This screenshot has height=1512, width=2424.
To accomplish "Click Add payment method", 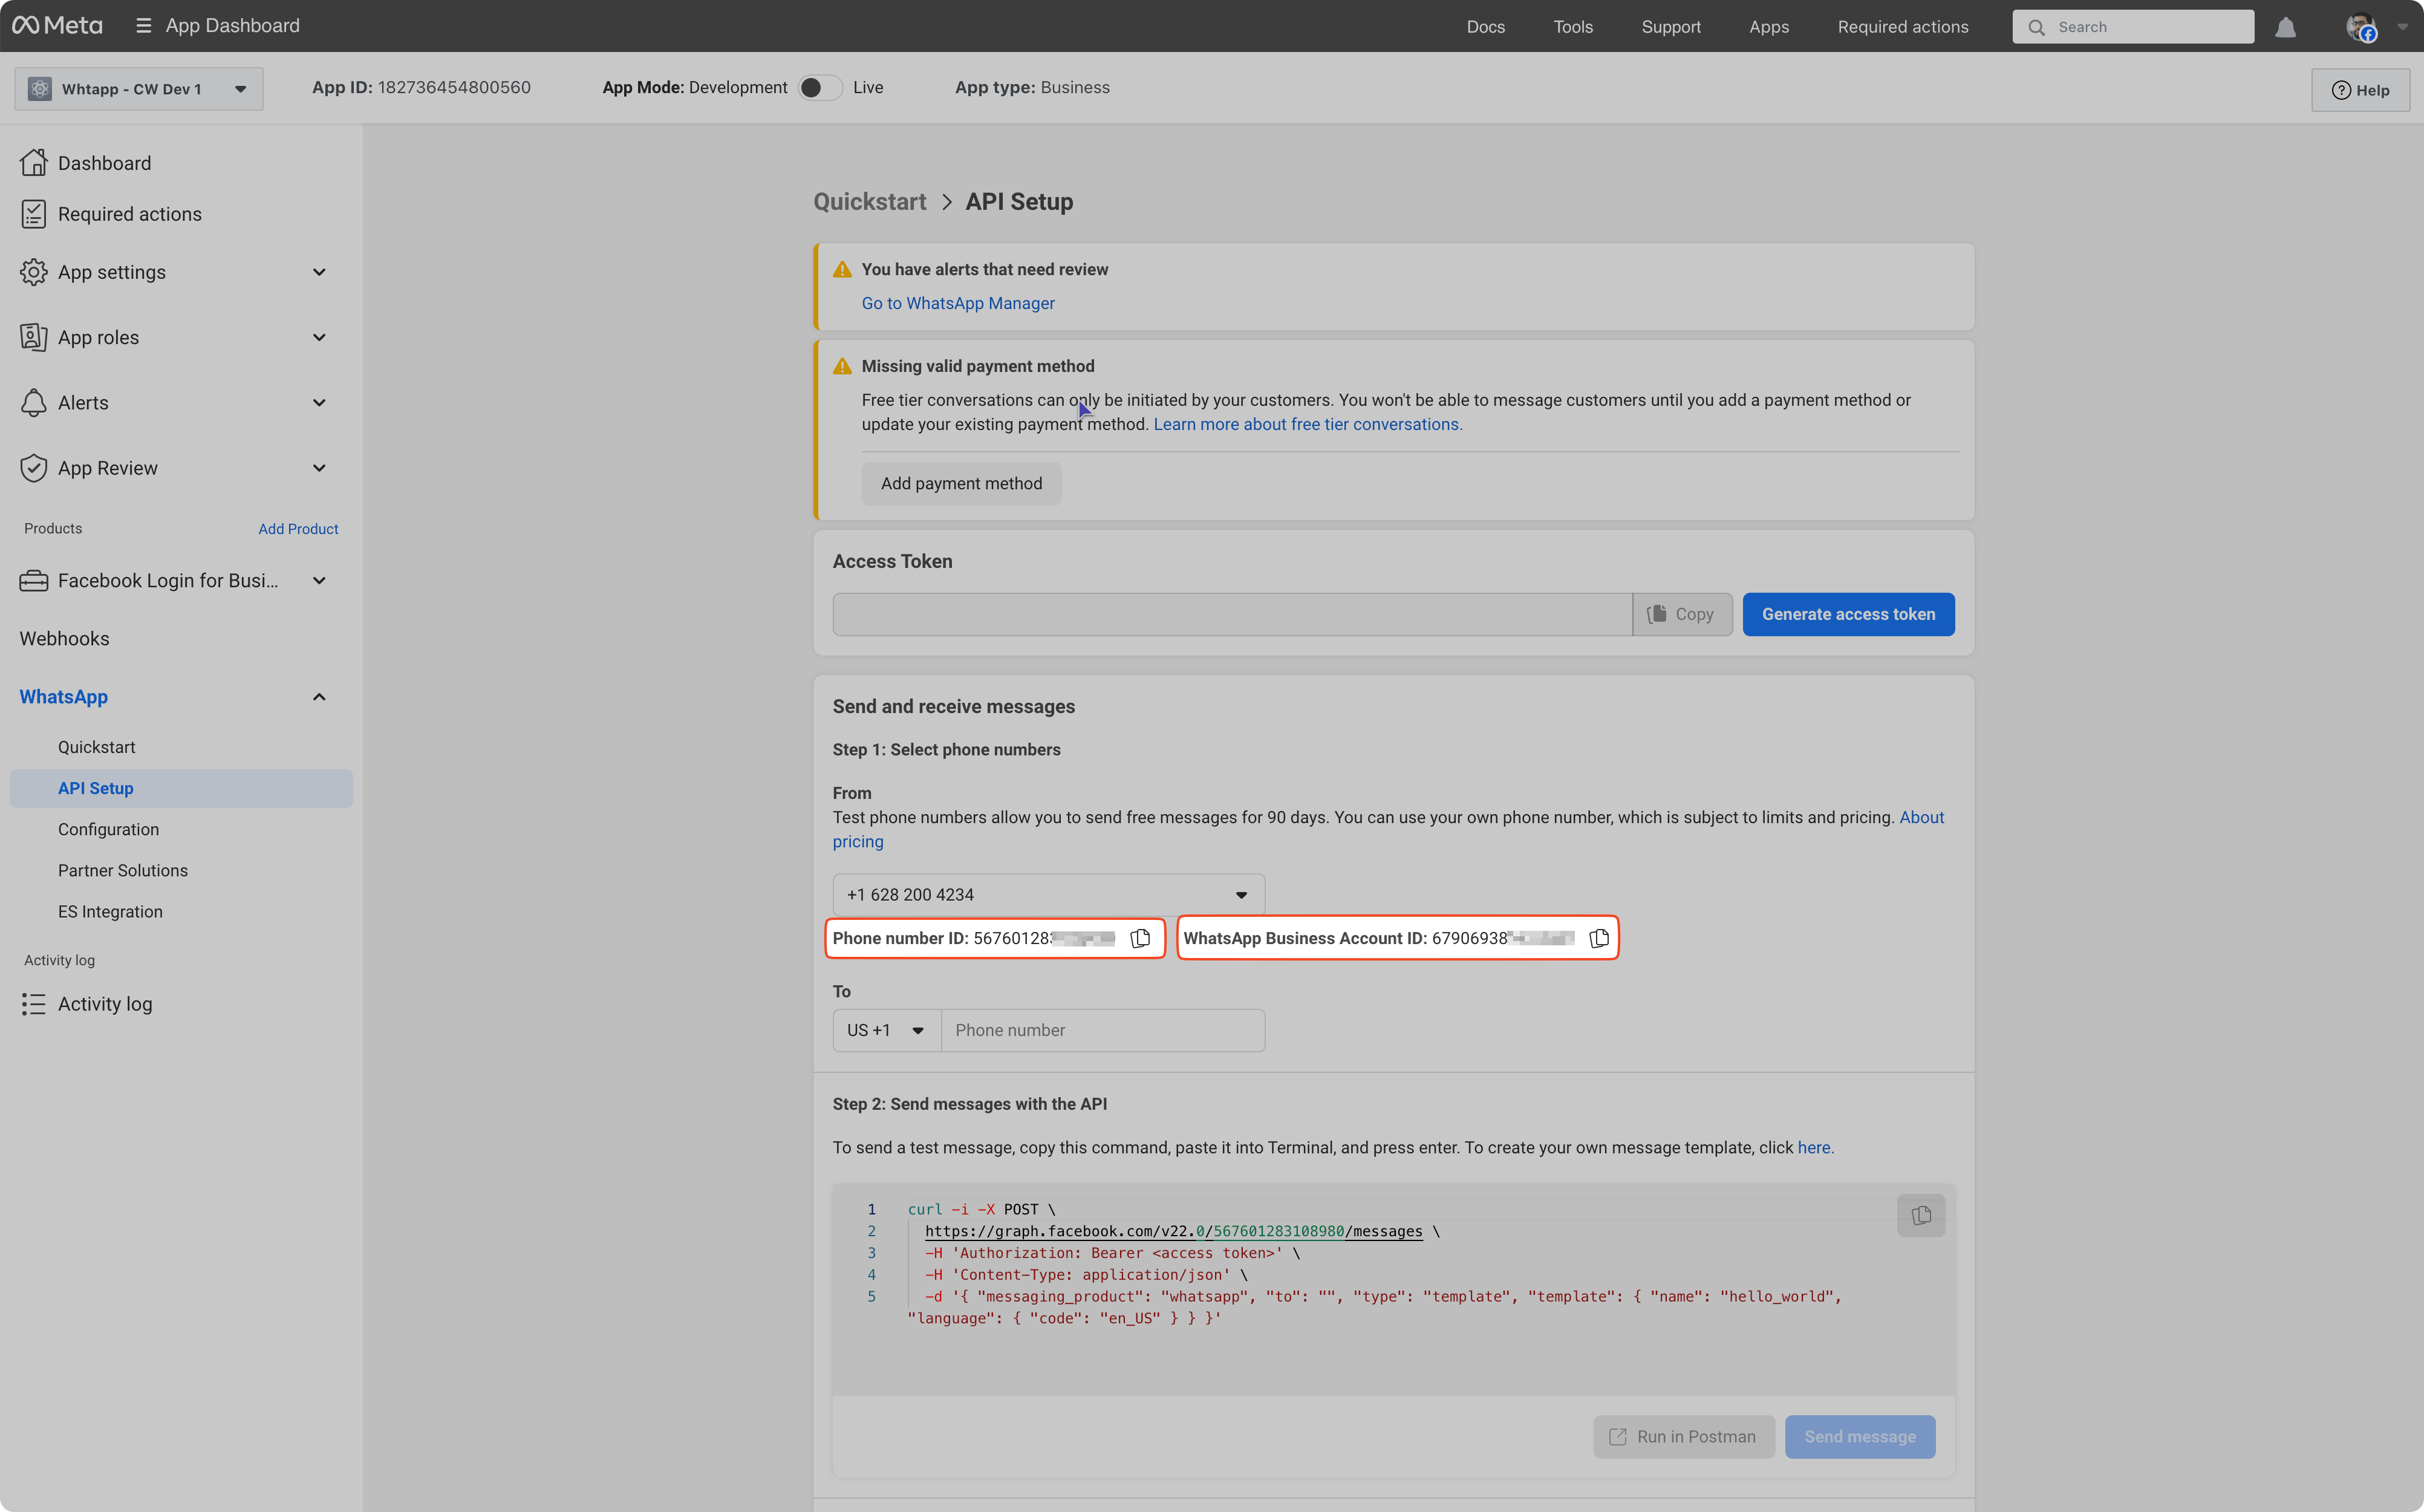I will pyautogui.click(x=961, y=484).
